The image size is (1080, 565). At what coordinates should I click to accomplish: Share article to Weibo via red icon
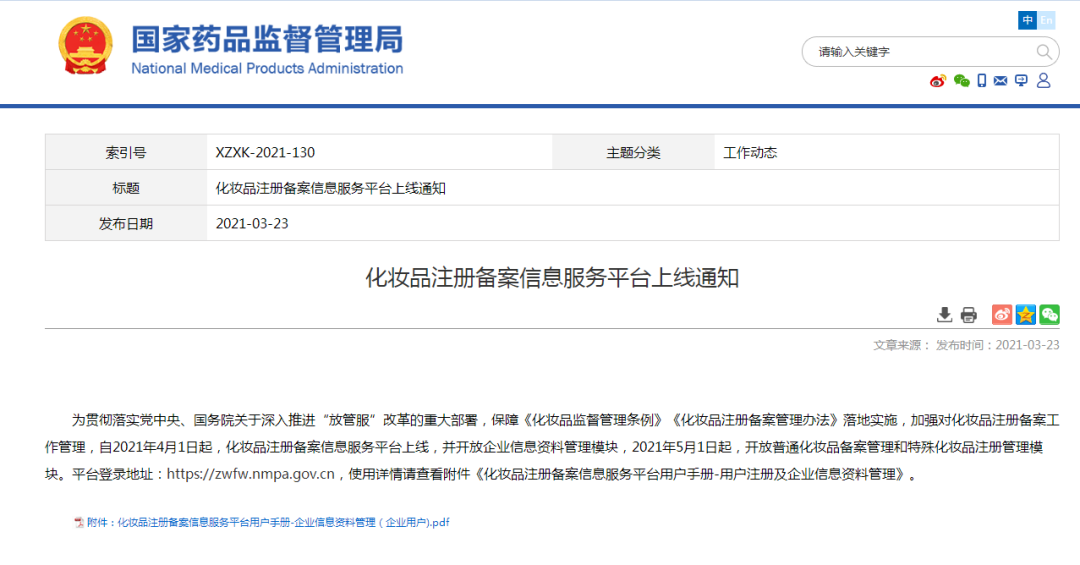coord(1002,315)
